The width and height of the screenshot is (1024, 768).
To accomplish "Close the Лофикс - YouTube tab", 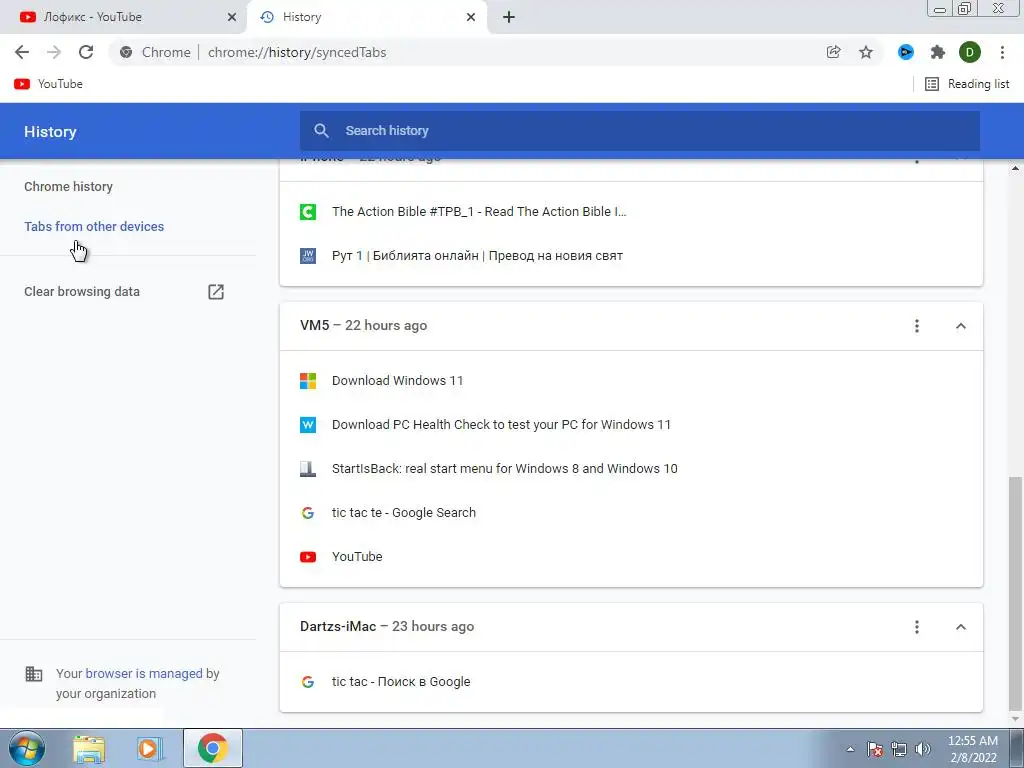I will pyautogui.click(x=232, y=17).
